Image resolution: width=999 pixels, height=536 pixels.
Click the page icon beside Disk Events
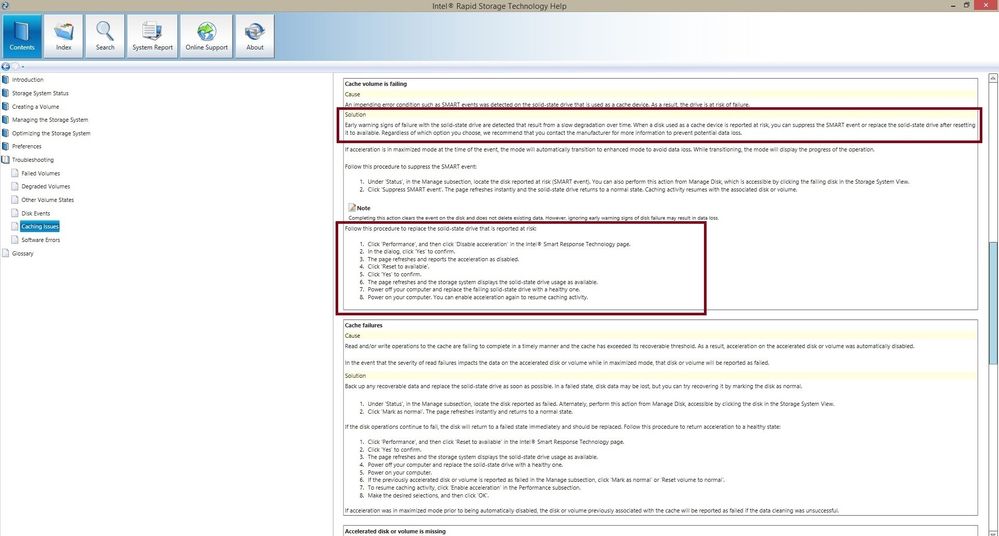(x=15, y=214)
